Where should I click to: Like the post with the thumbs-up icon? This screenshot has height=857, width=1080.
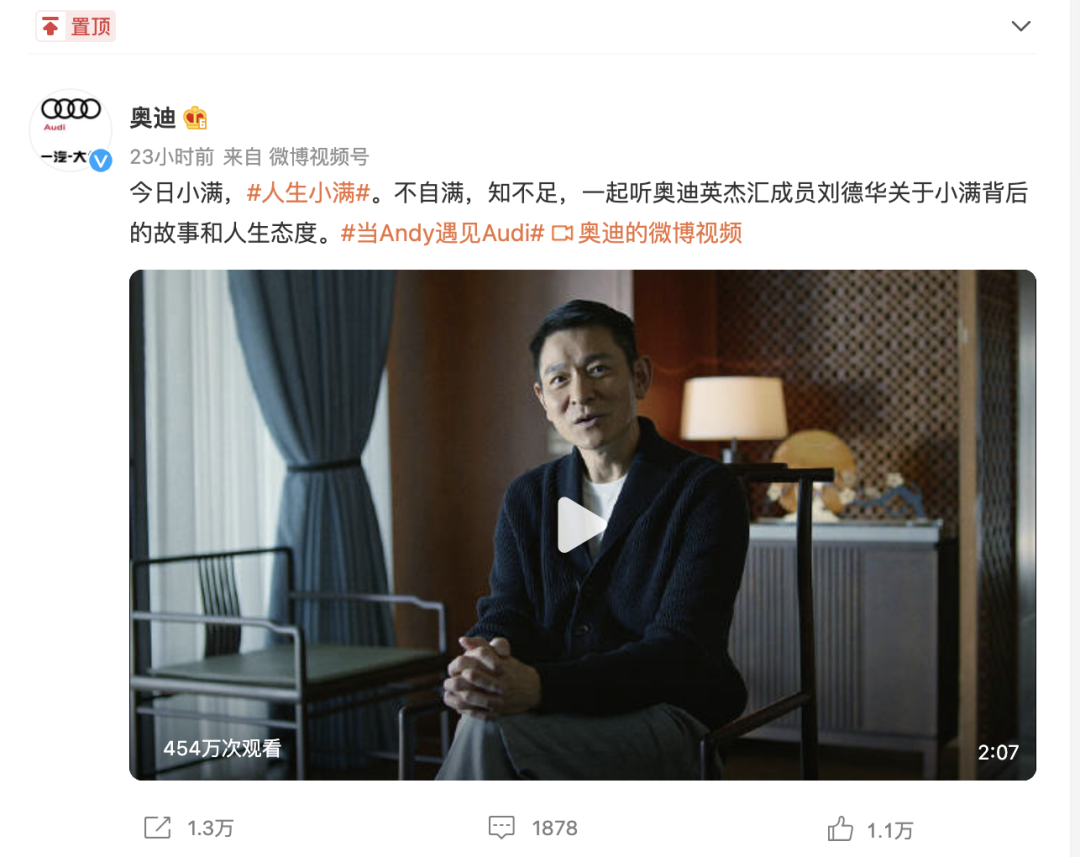(x=840, y=828)
